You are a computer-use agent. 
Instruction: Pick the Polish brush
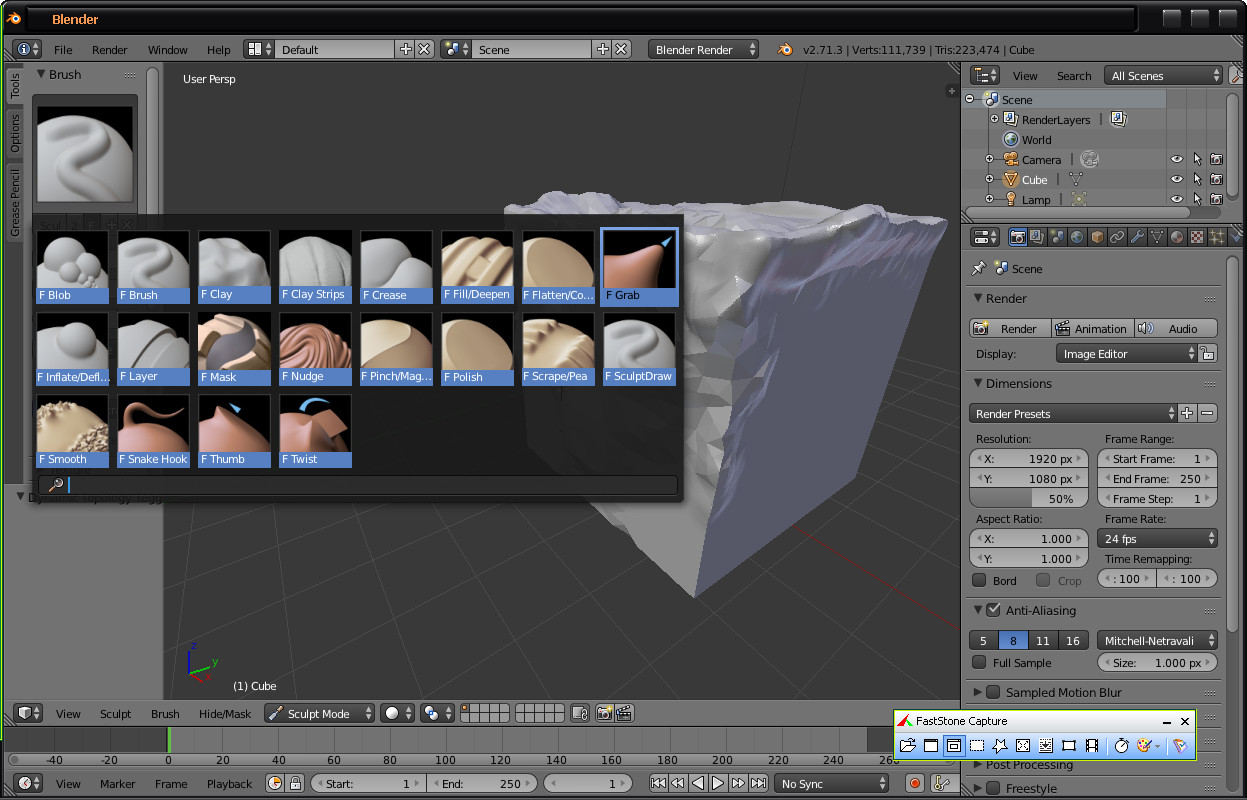tap(477, 349)
